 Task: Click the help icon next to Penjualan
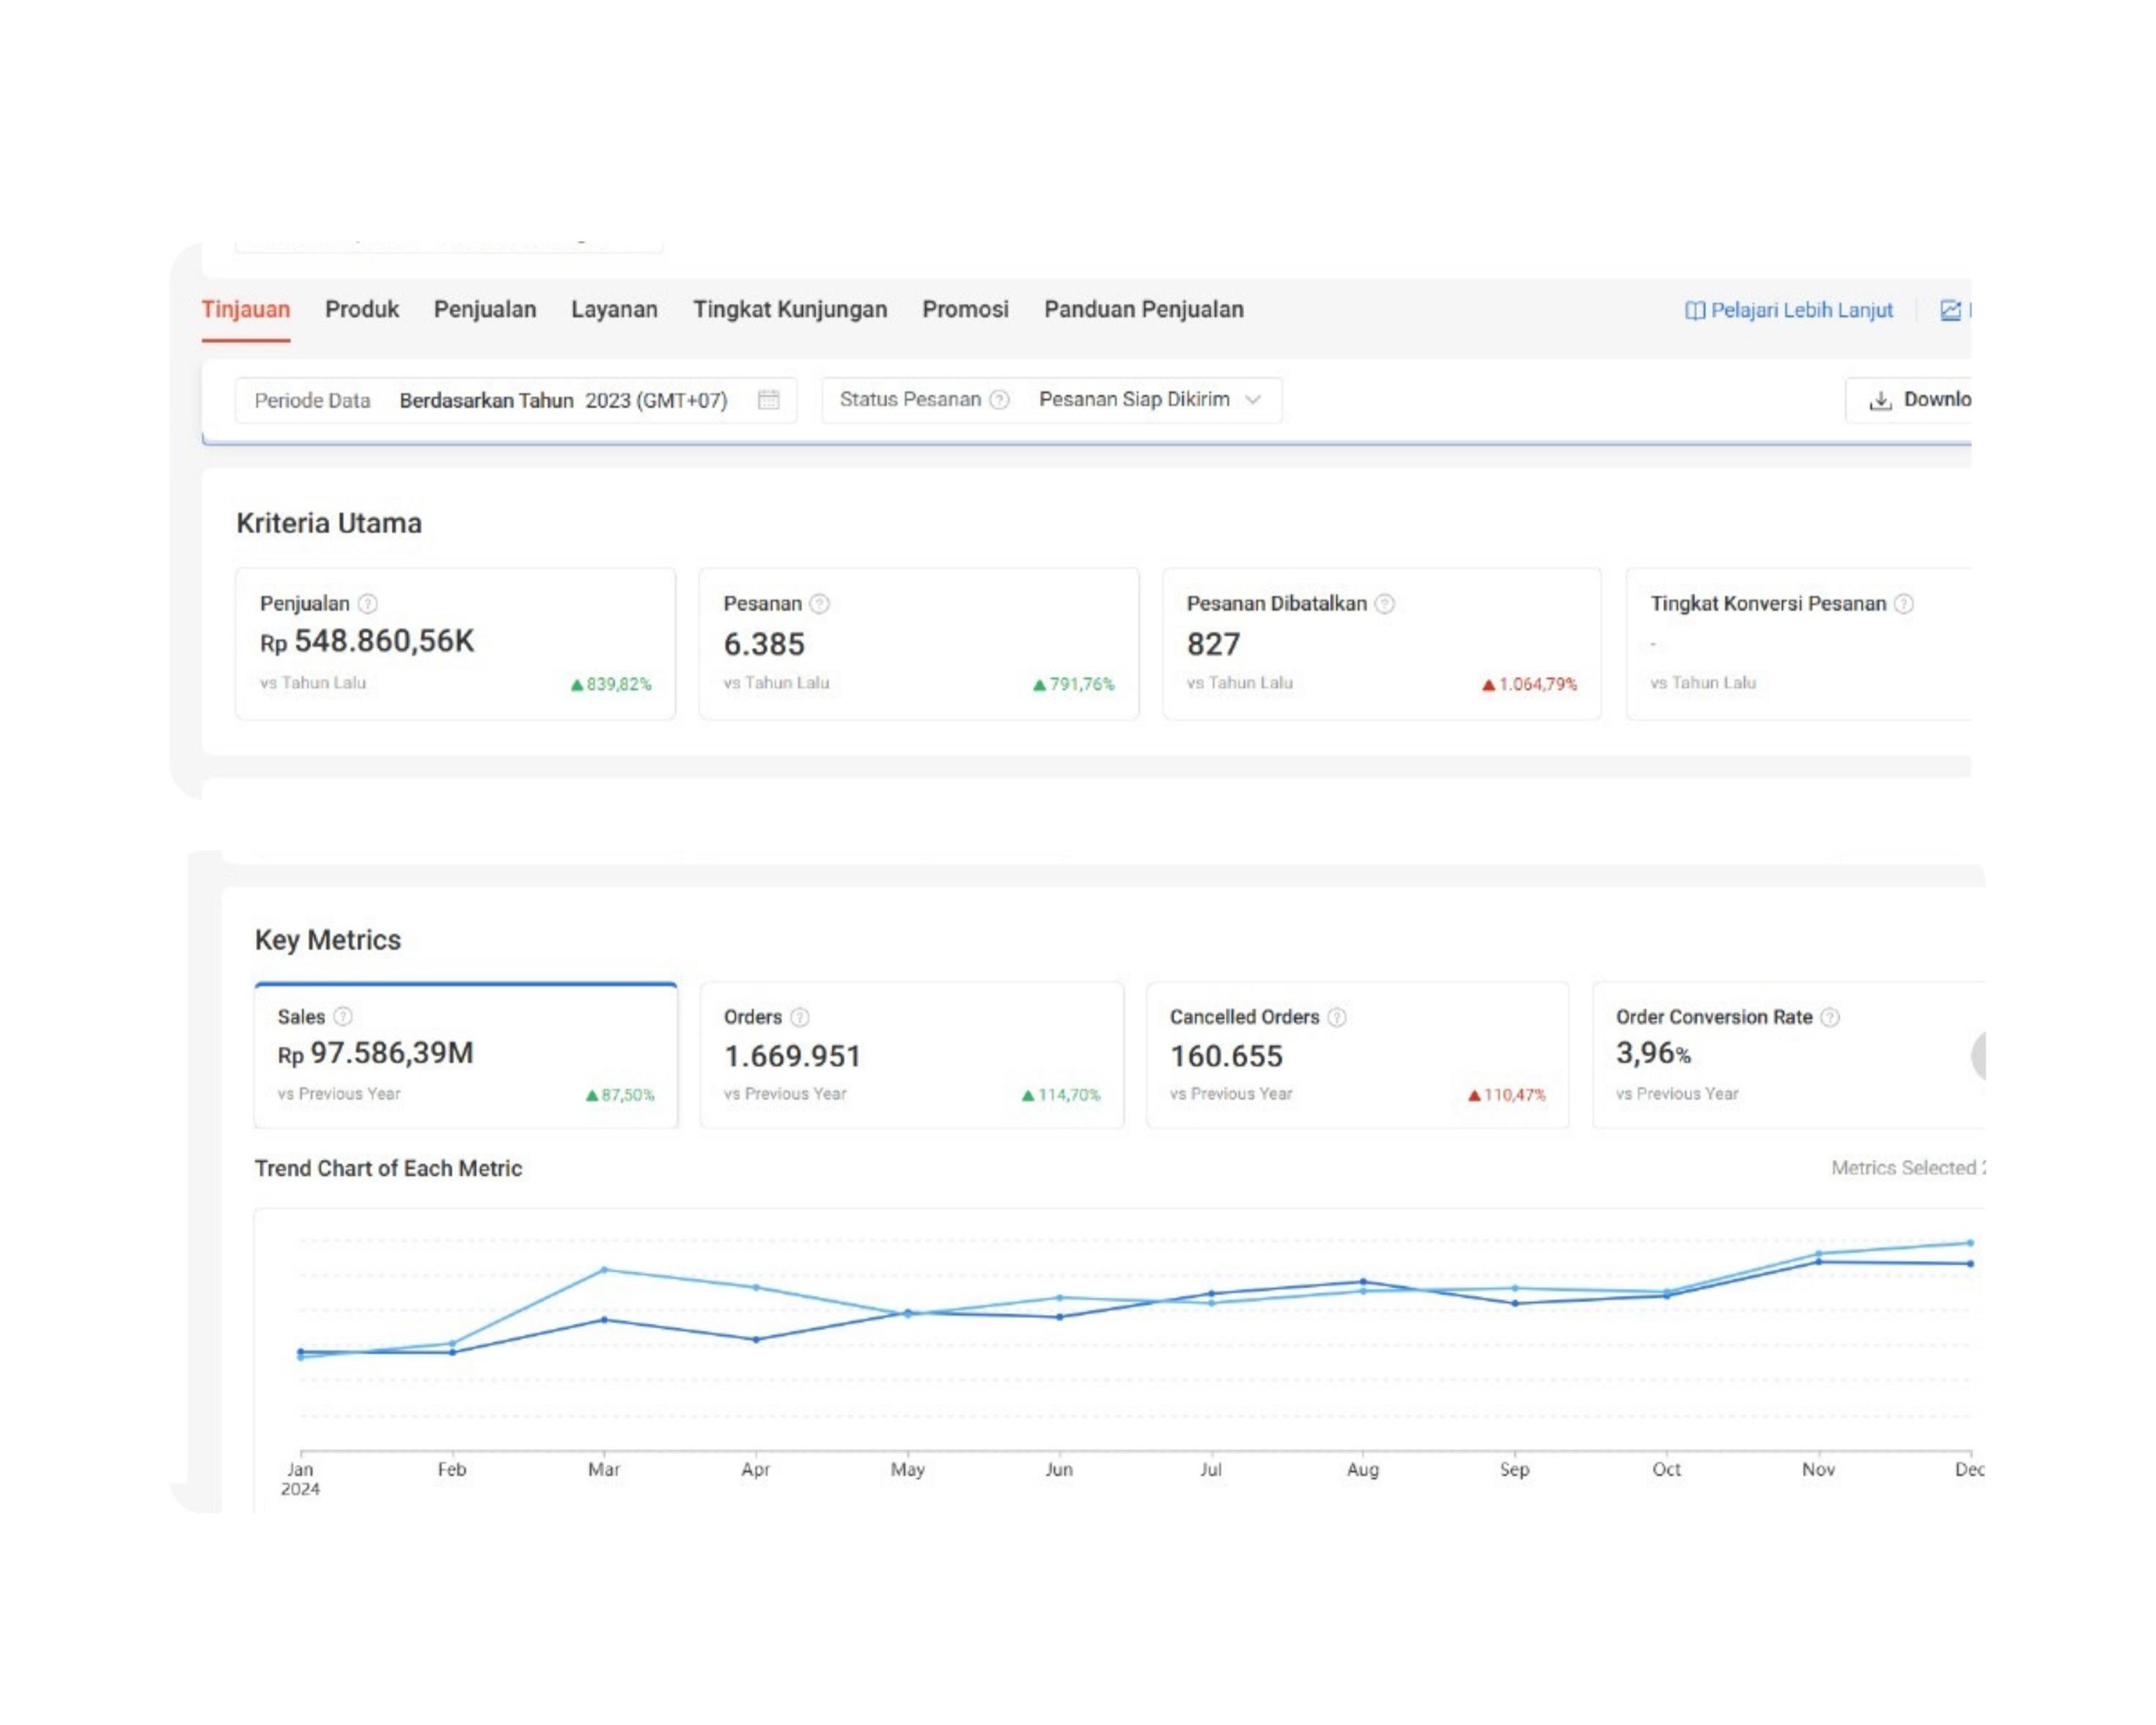pos(368,604)
